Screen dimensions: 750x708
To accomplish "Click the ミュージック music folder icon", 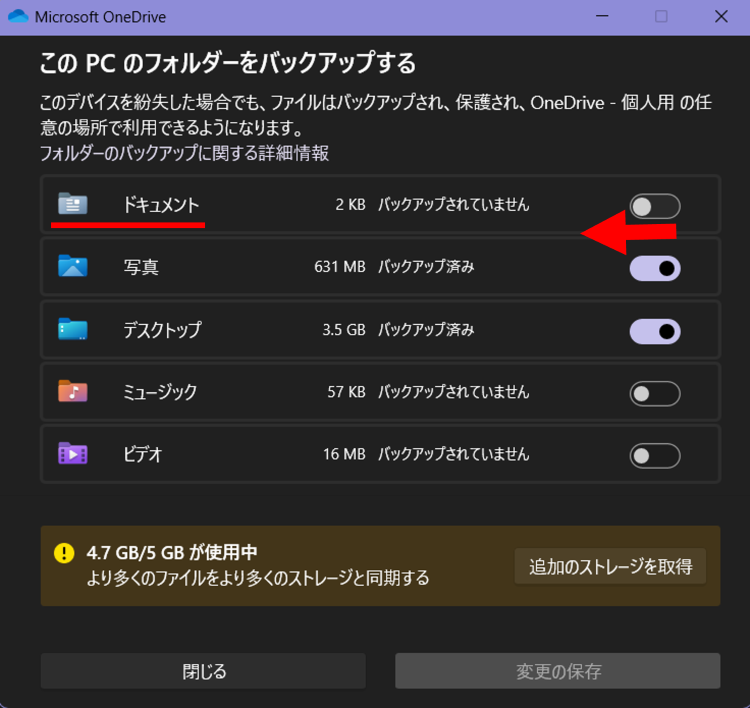I will click(x=73, y=391).
